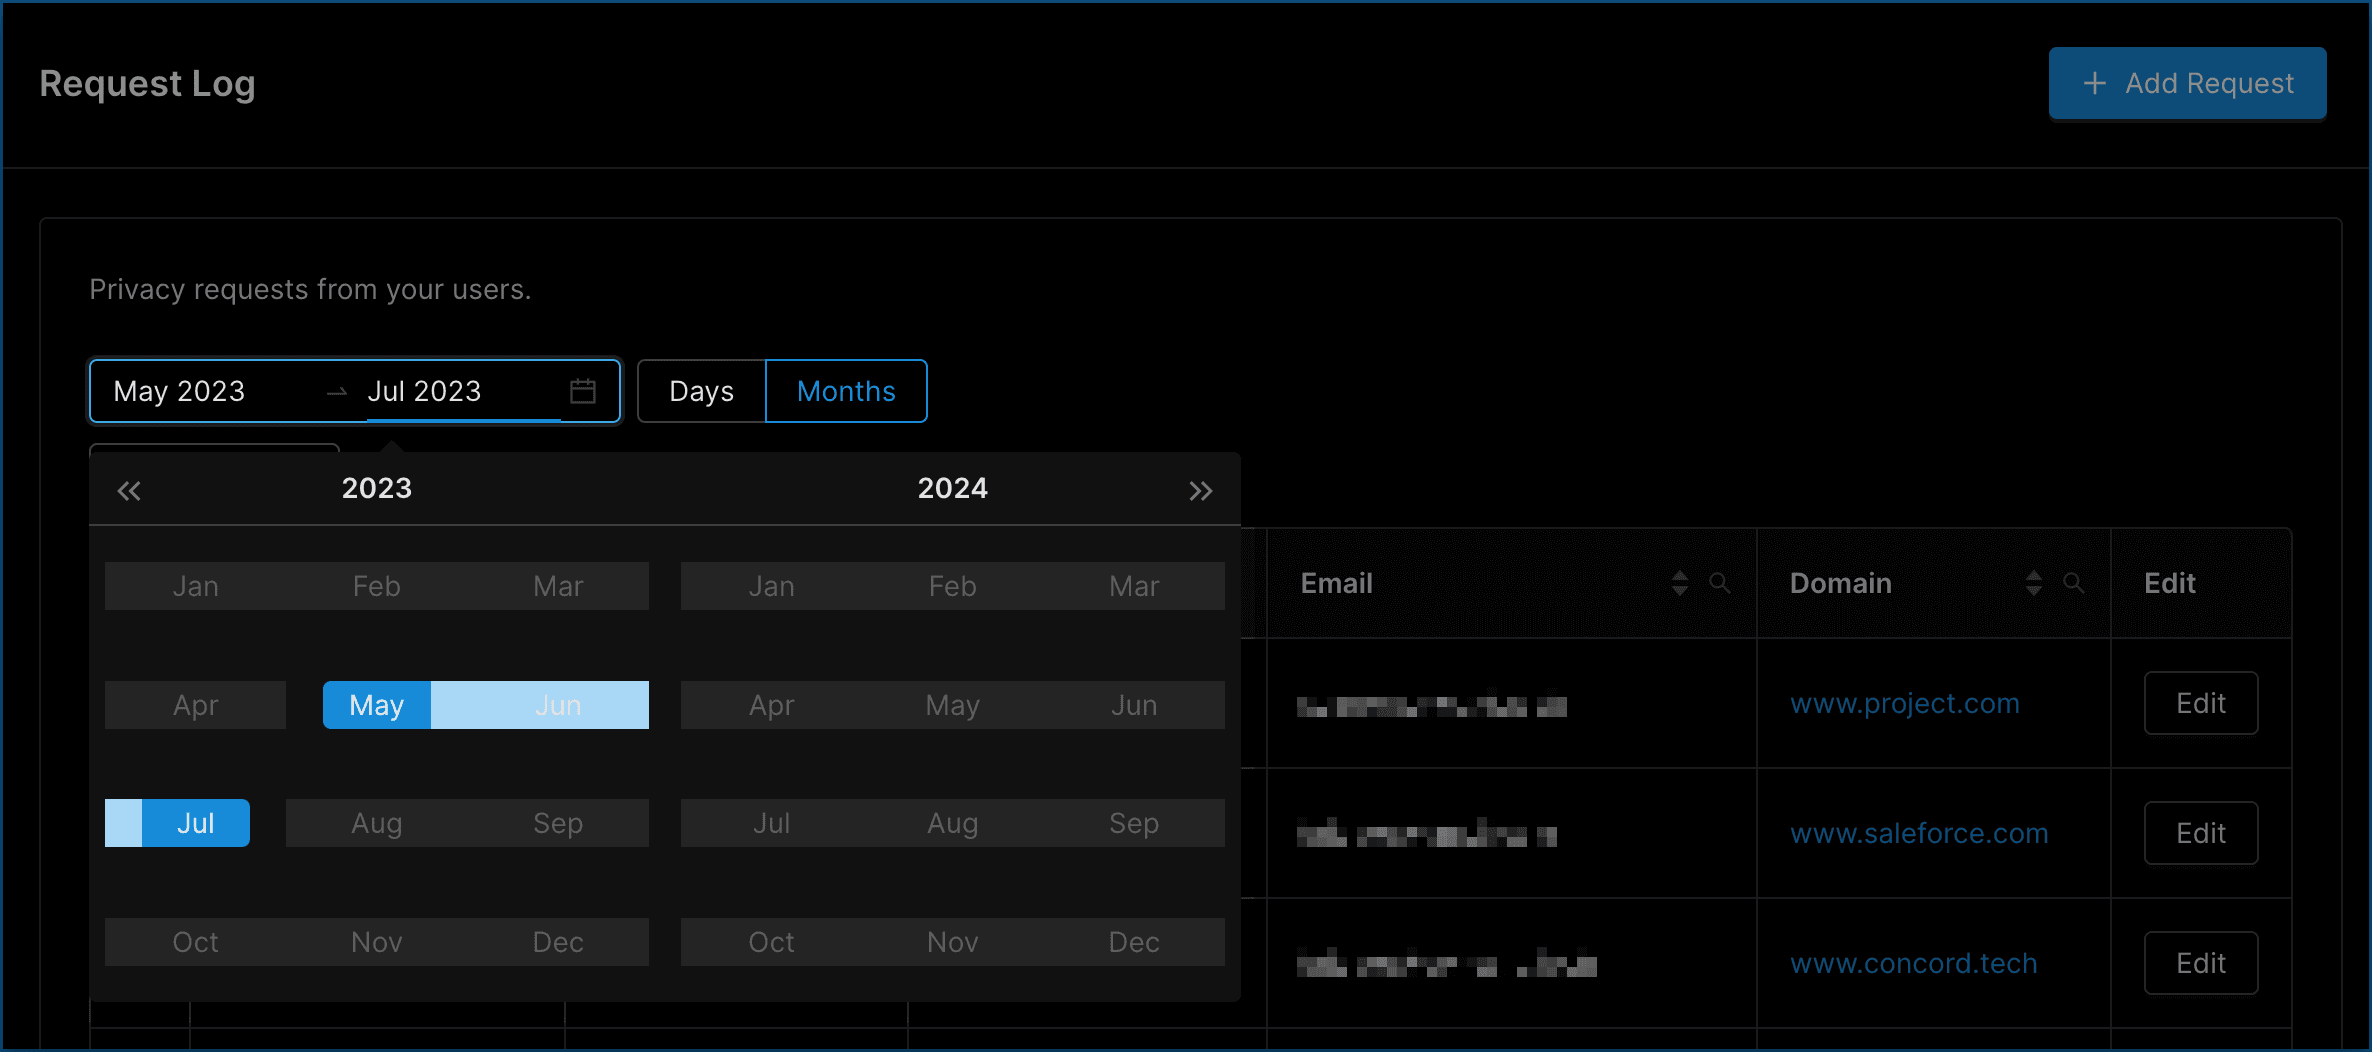Click the 2024 year header
The height and width of the screenshot is (1052, 2372).
point(952,488)
